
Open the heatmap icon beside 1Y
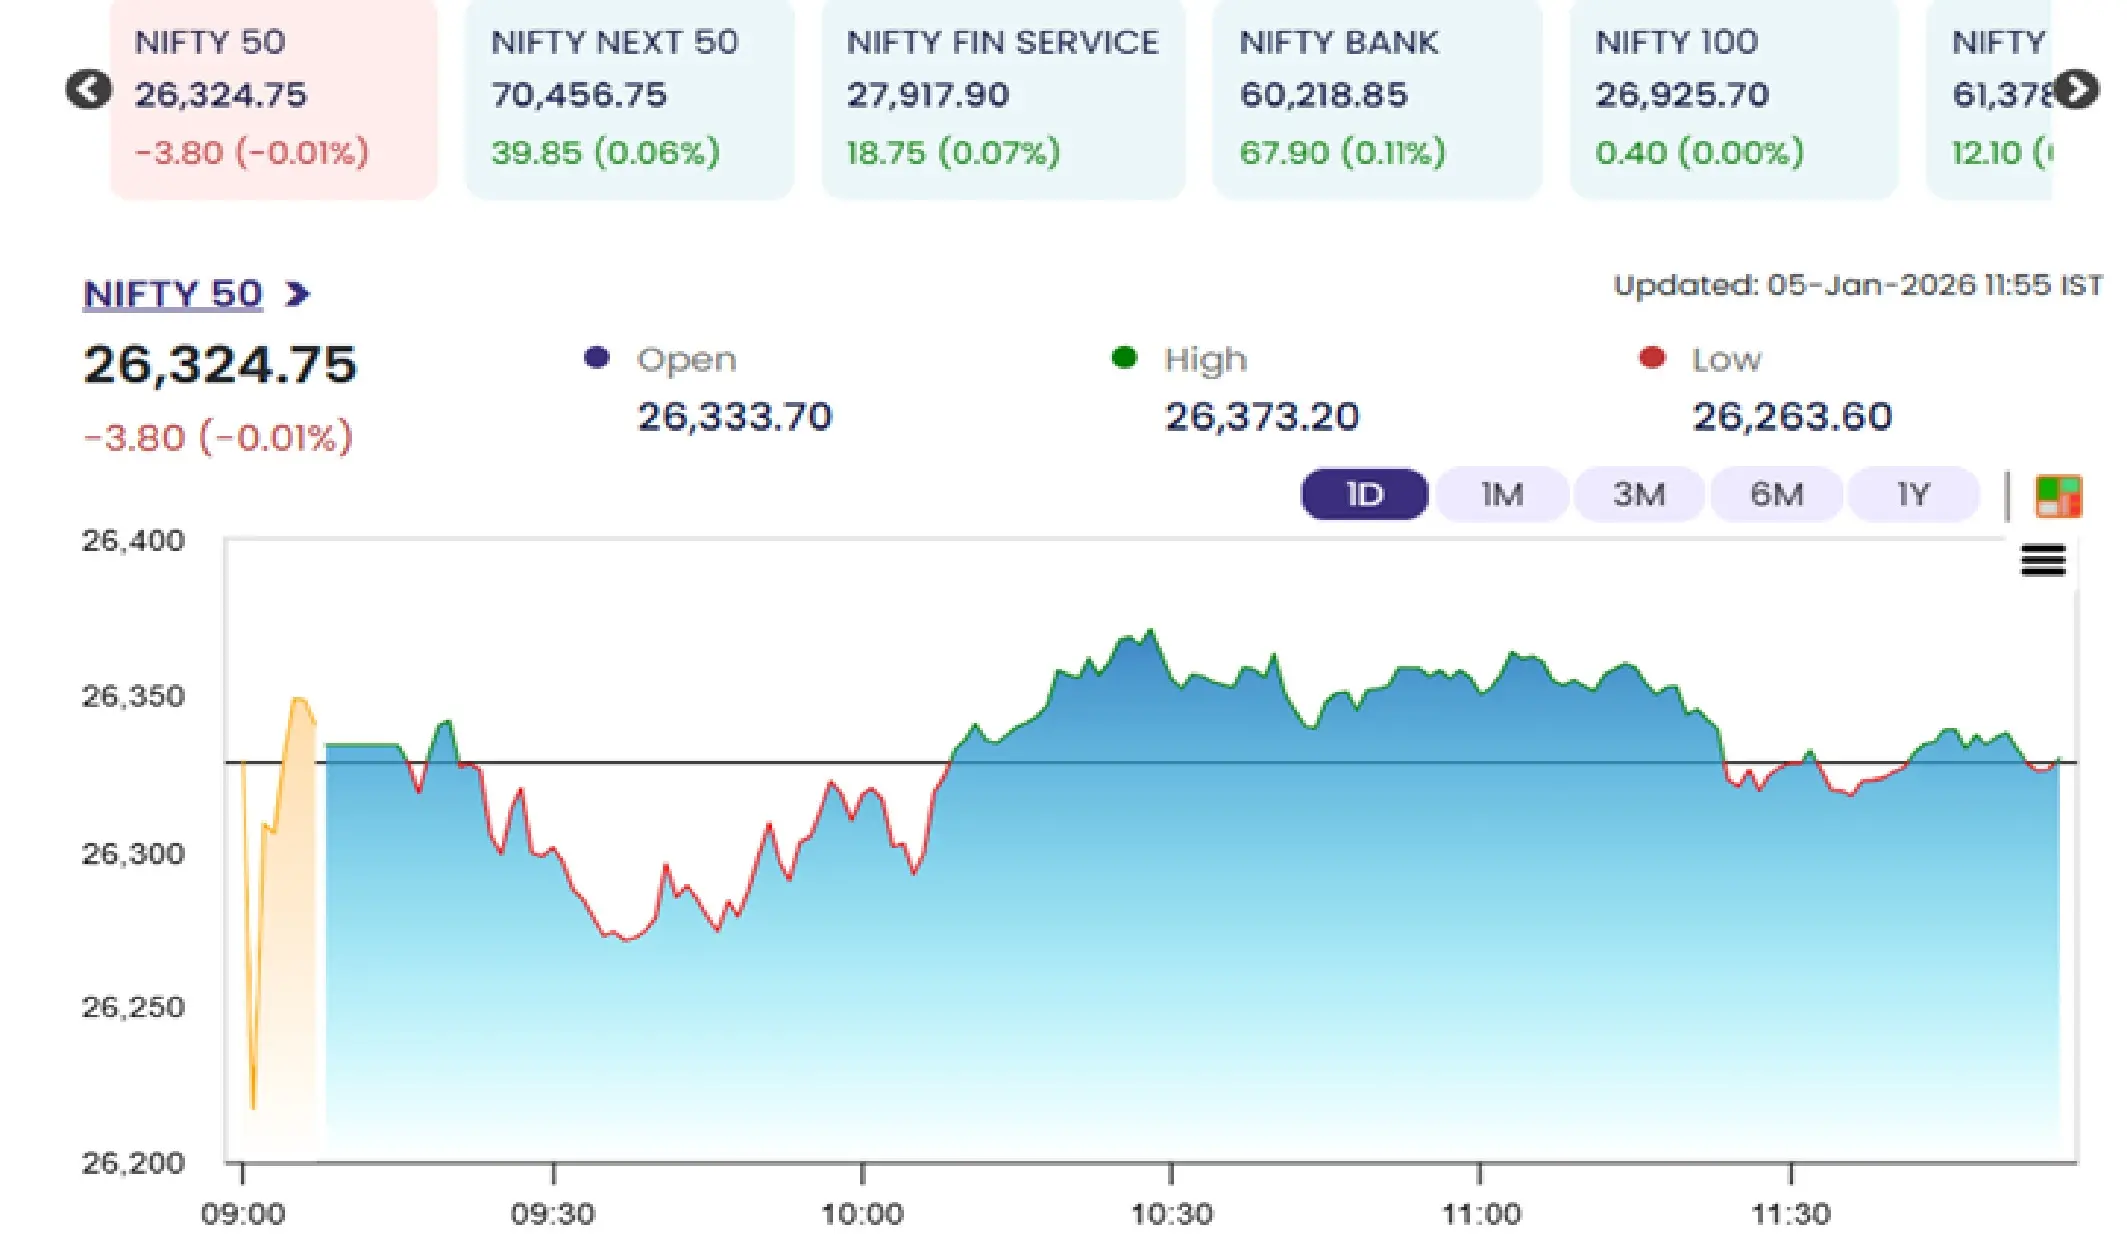coord(2057,495)
